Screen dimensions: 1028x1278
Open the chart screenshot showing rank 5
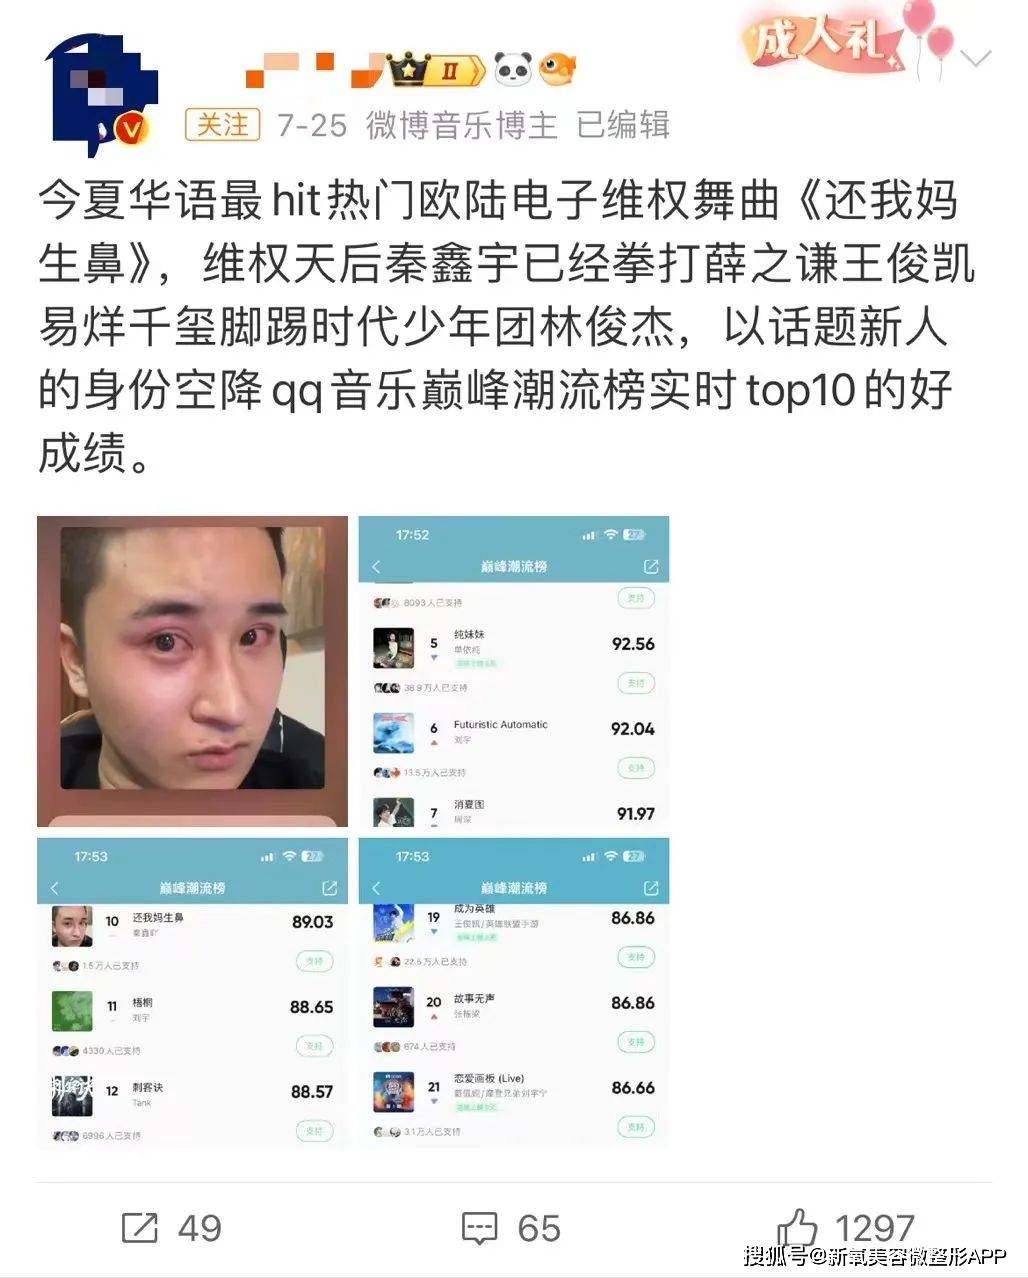(x=514, y=671)
